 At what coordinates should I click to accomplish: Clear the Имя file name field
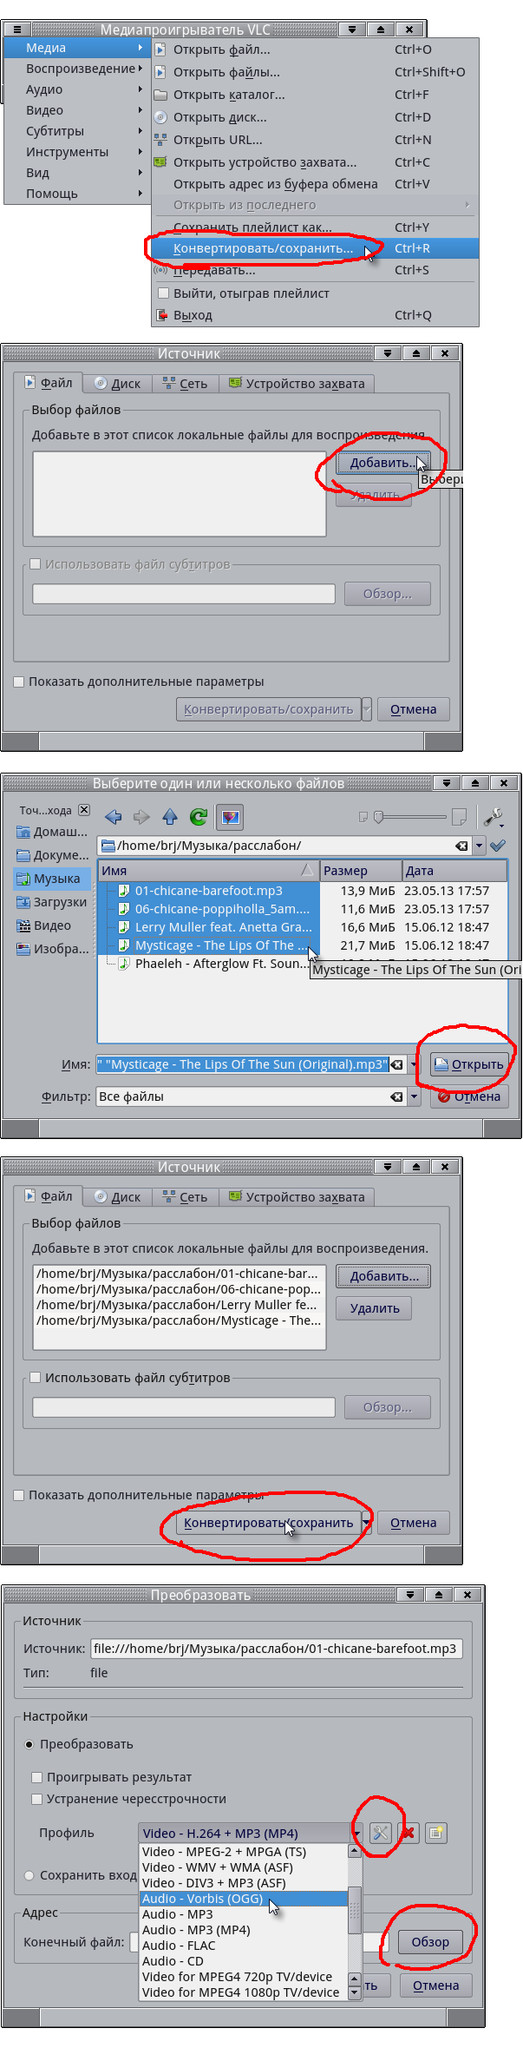tap(397, 1065)
